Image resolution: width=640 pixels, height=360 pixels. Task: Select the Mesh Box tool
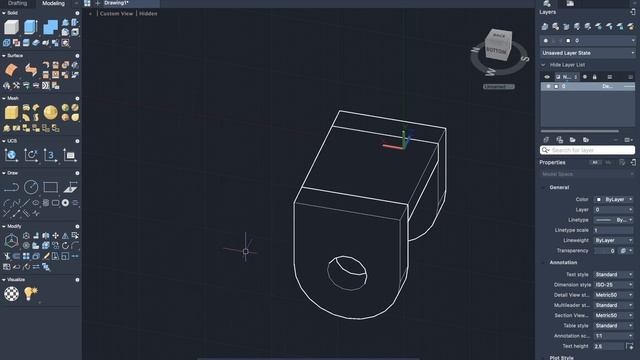pos(11,113)
